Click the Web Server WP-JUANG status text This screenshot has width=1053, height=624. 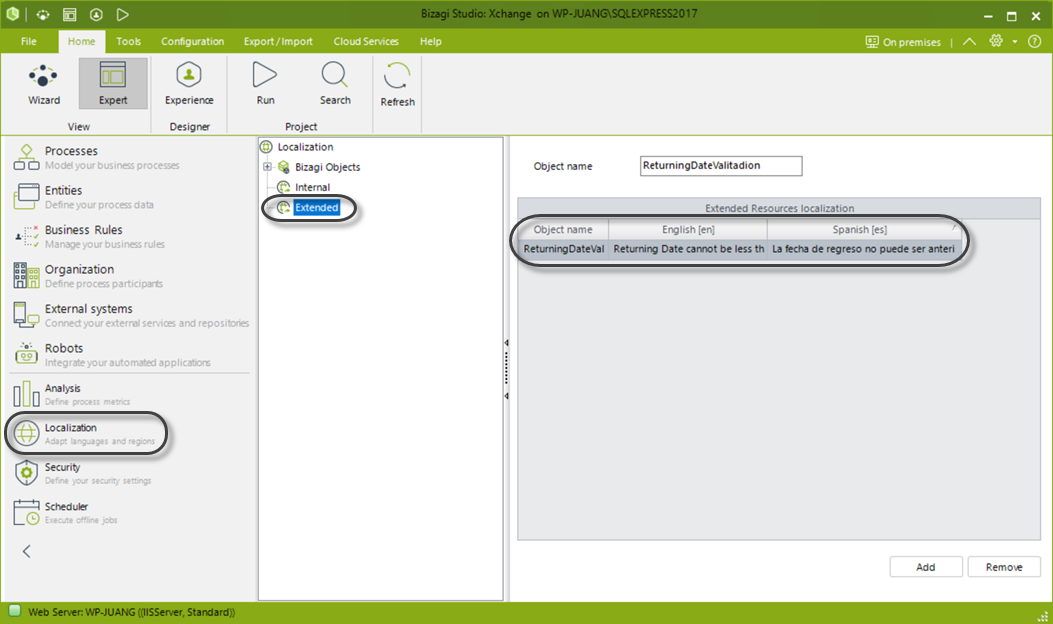pos(132,612)
